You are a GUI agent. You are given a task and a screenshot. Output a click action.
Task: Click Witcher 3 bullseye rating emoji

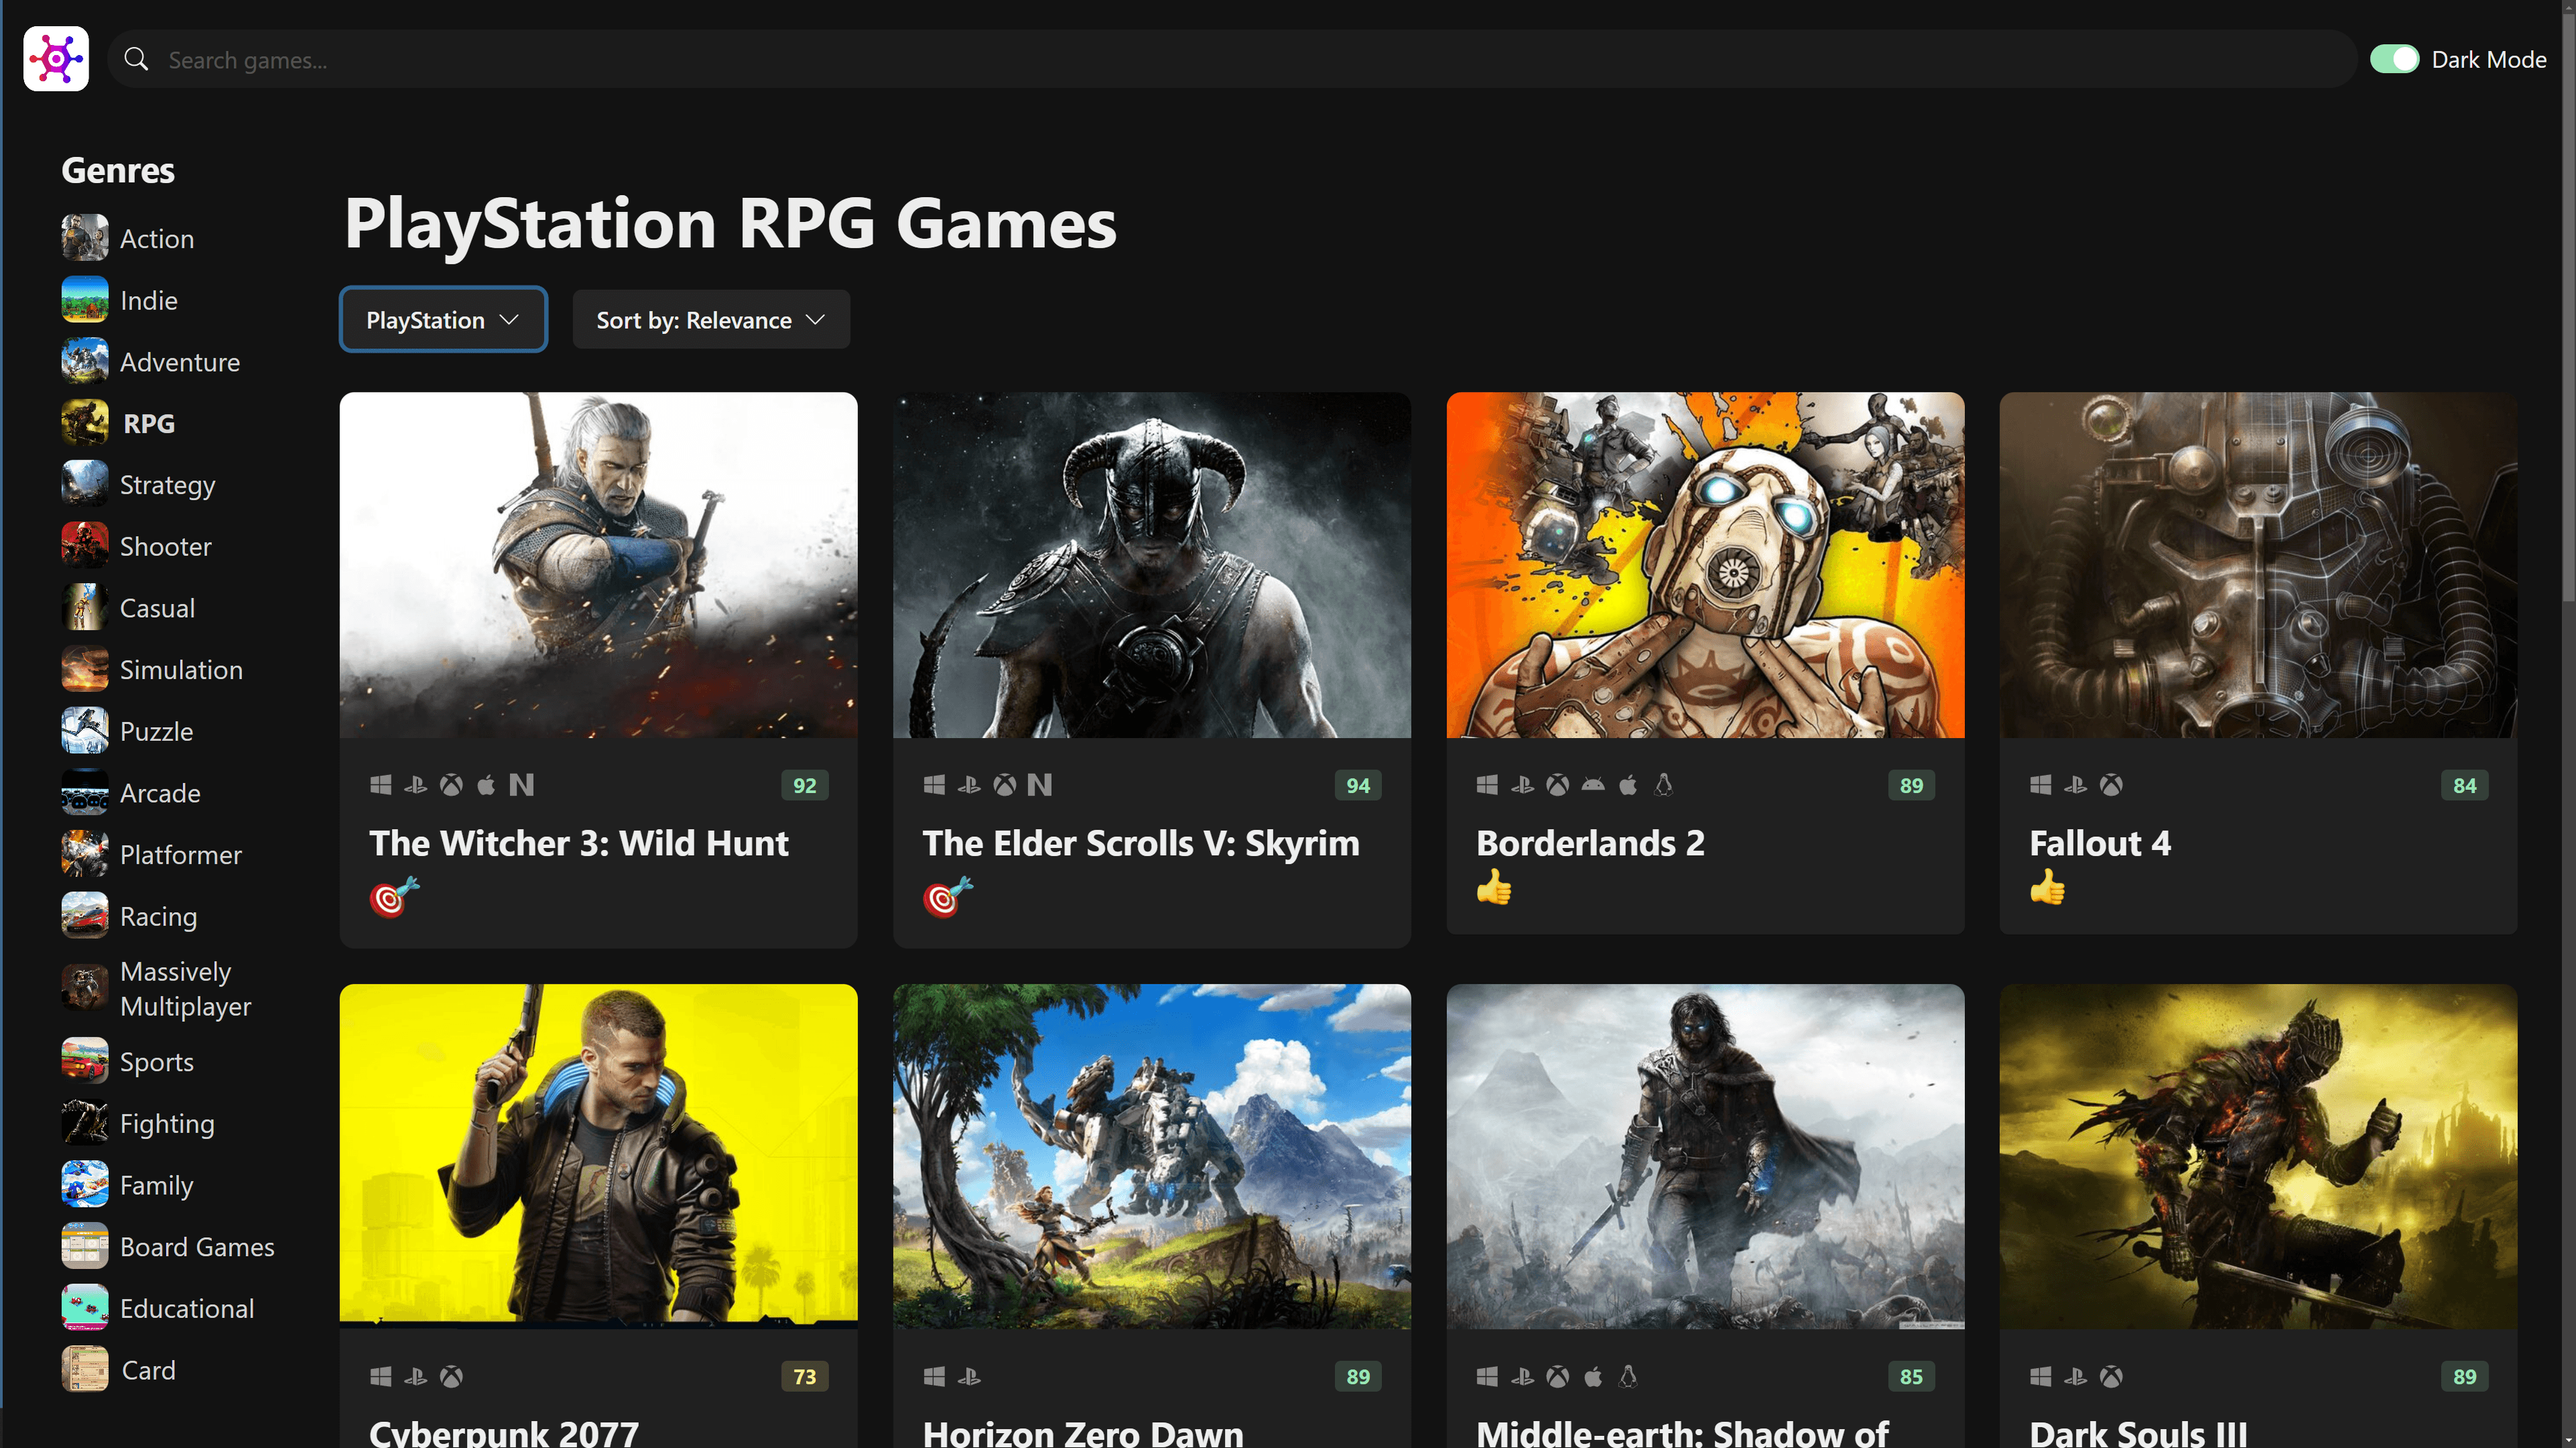pyautogui.click(x=394, y=897)
